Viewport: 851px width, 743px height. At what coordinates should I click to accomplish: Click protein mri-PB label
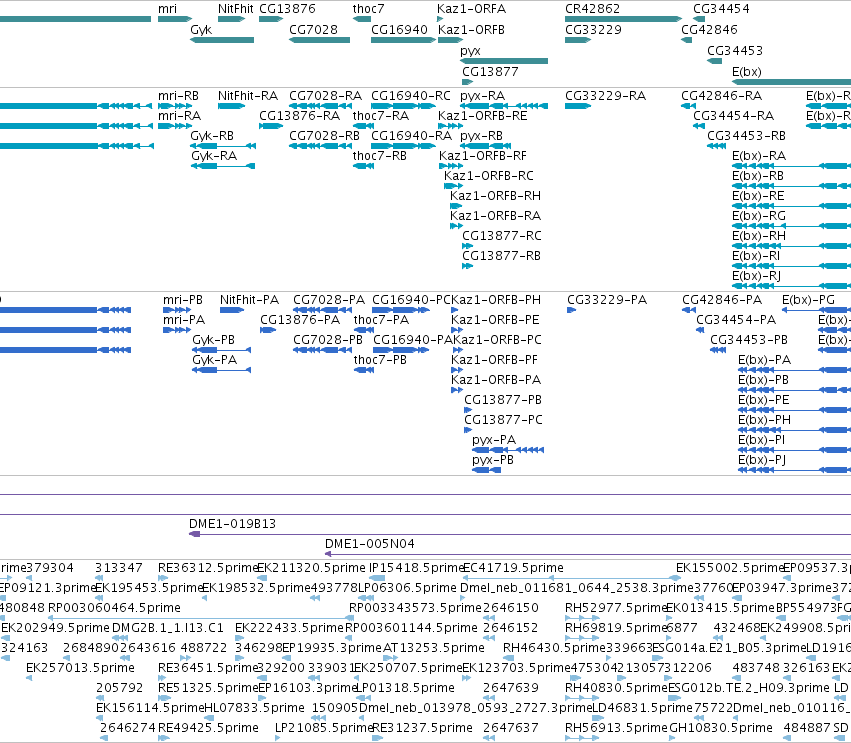coord(183,300)
